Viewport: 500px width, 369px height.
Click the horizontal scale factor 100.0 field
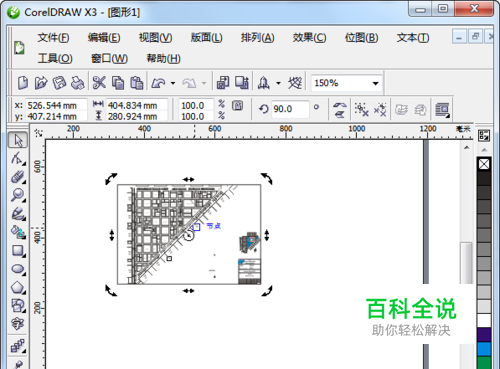point(196,105)
